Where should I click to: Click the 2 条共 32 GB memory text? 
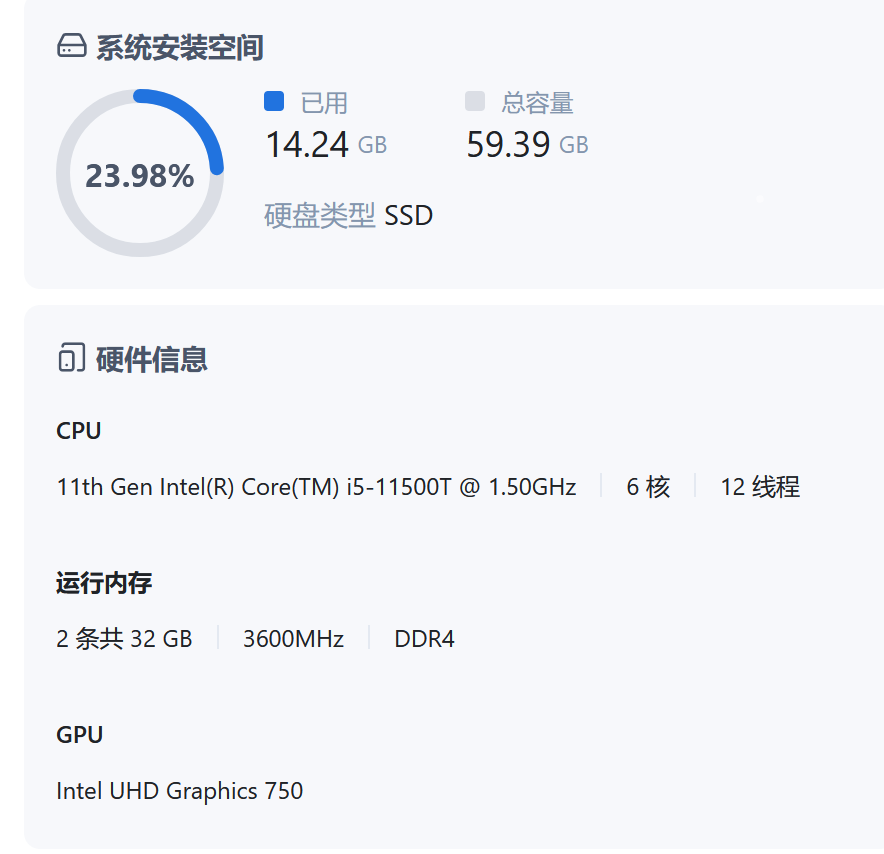coord(124,639)
